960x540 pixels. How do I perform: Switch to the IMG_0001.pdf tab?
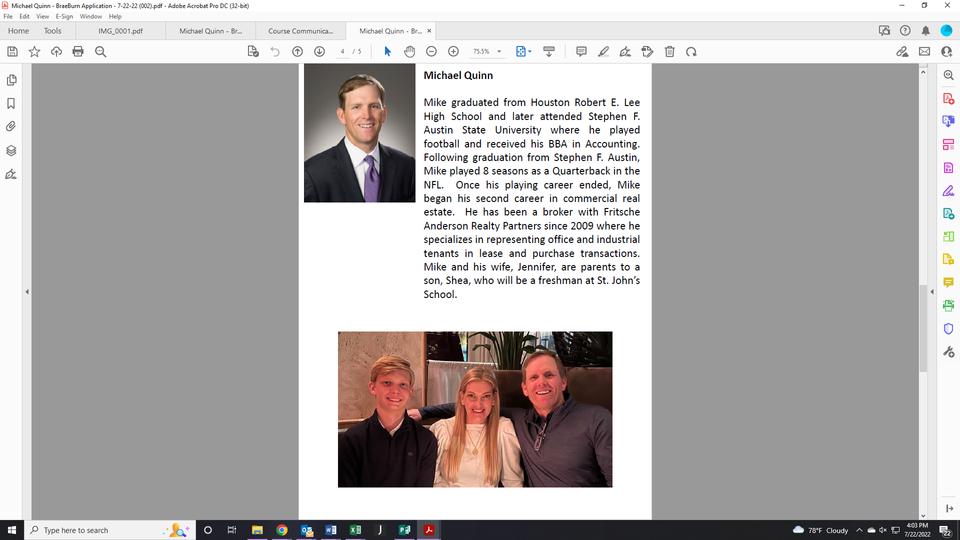coord(121,31)
